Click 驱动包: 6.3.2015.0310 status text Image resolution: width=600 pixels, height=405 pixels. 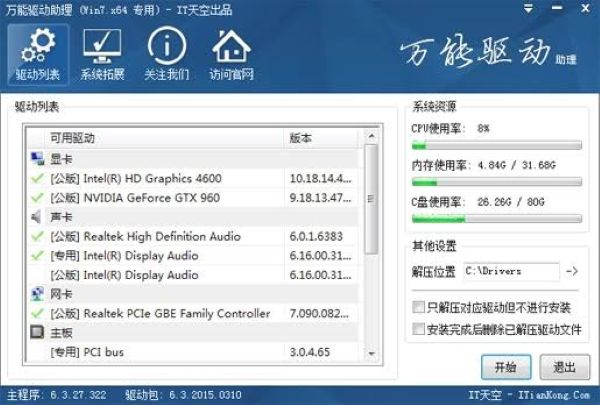[x=183, y=395]
